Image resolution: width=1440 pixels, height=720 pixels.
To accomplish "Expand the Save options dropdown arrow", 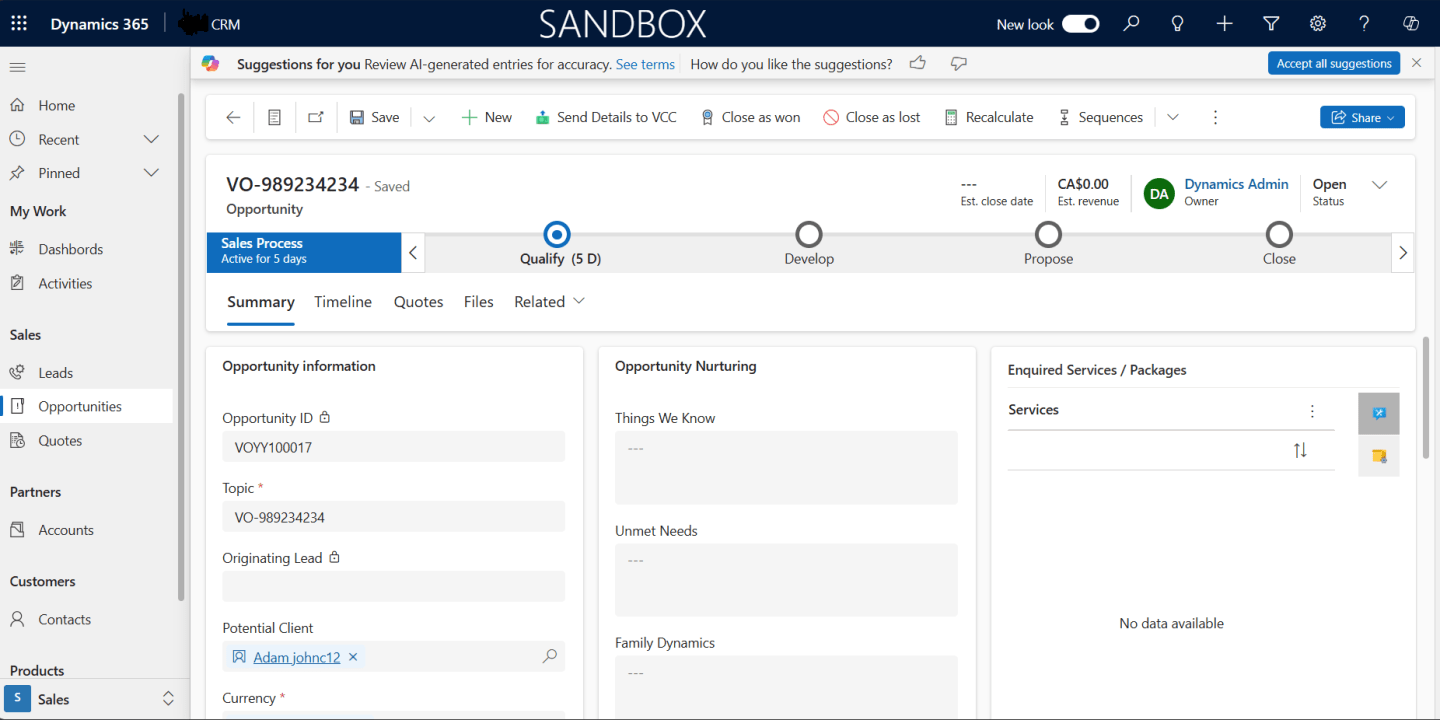I will coord(429,118).
